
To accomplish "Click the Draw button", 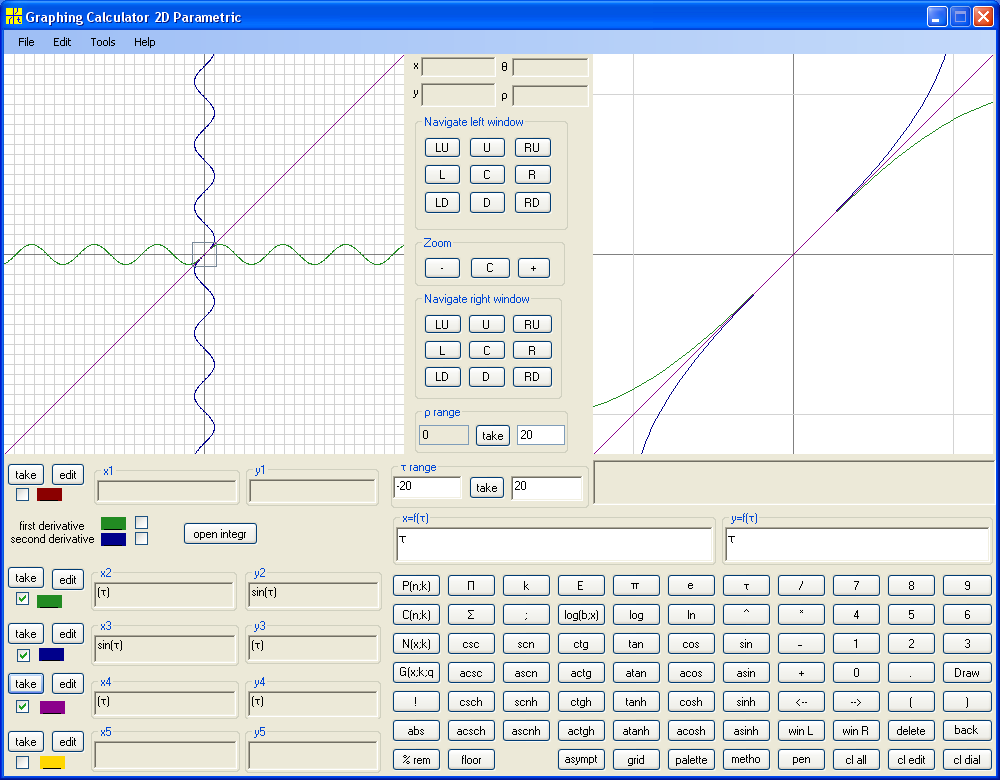I will (966, 673).
